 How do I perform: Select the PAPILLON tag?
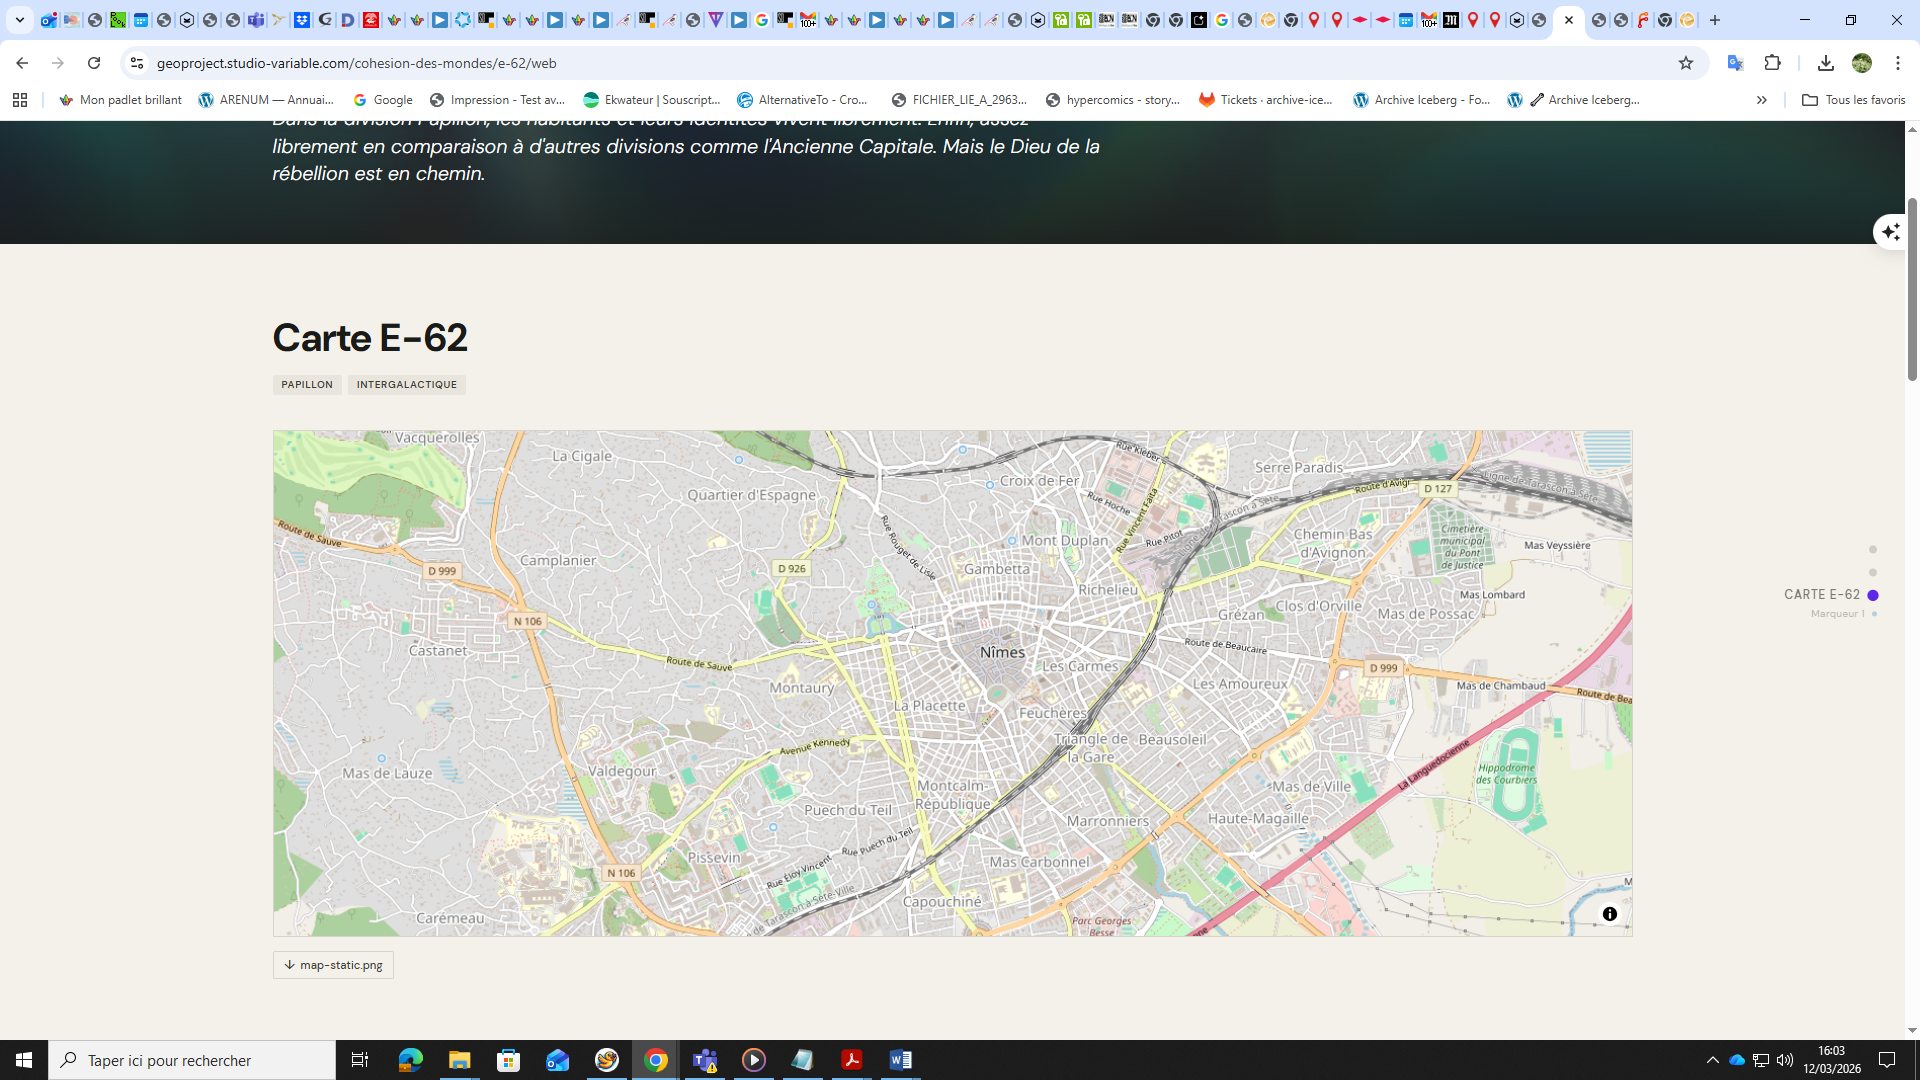point(307,385)
